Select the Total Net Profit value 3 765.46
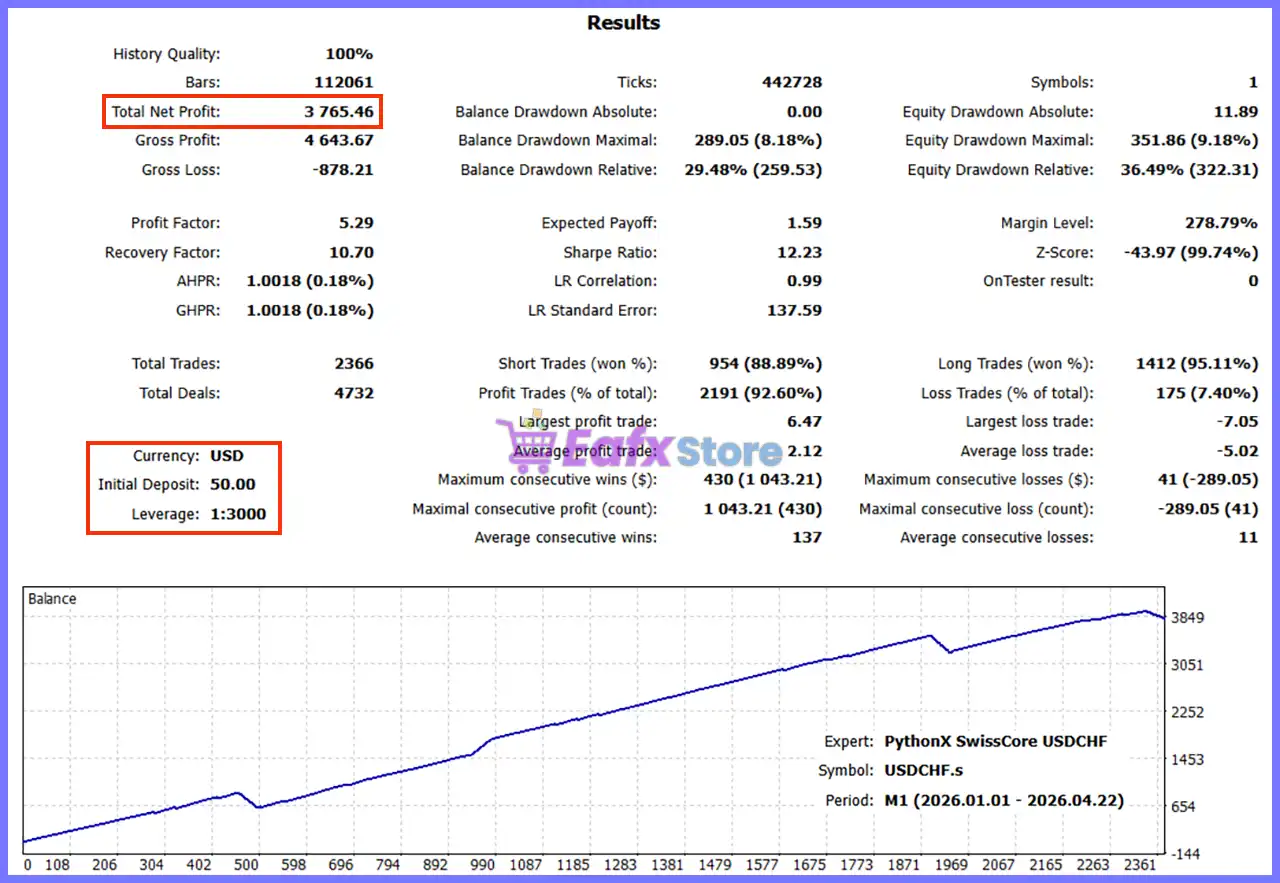Viewport: 1280px width, 883px height. (x=339, y=112)
